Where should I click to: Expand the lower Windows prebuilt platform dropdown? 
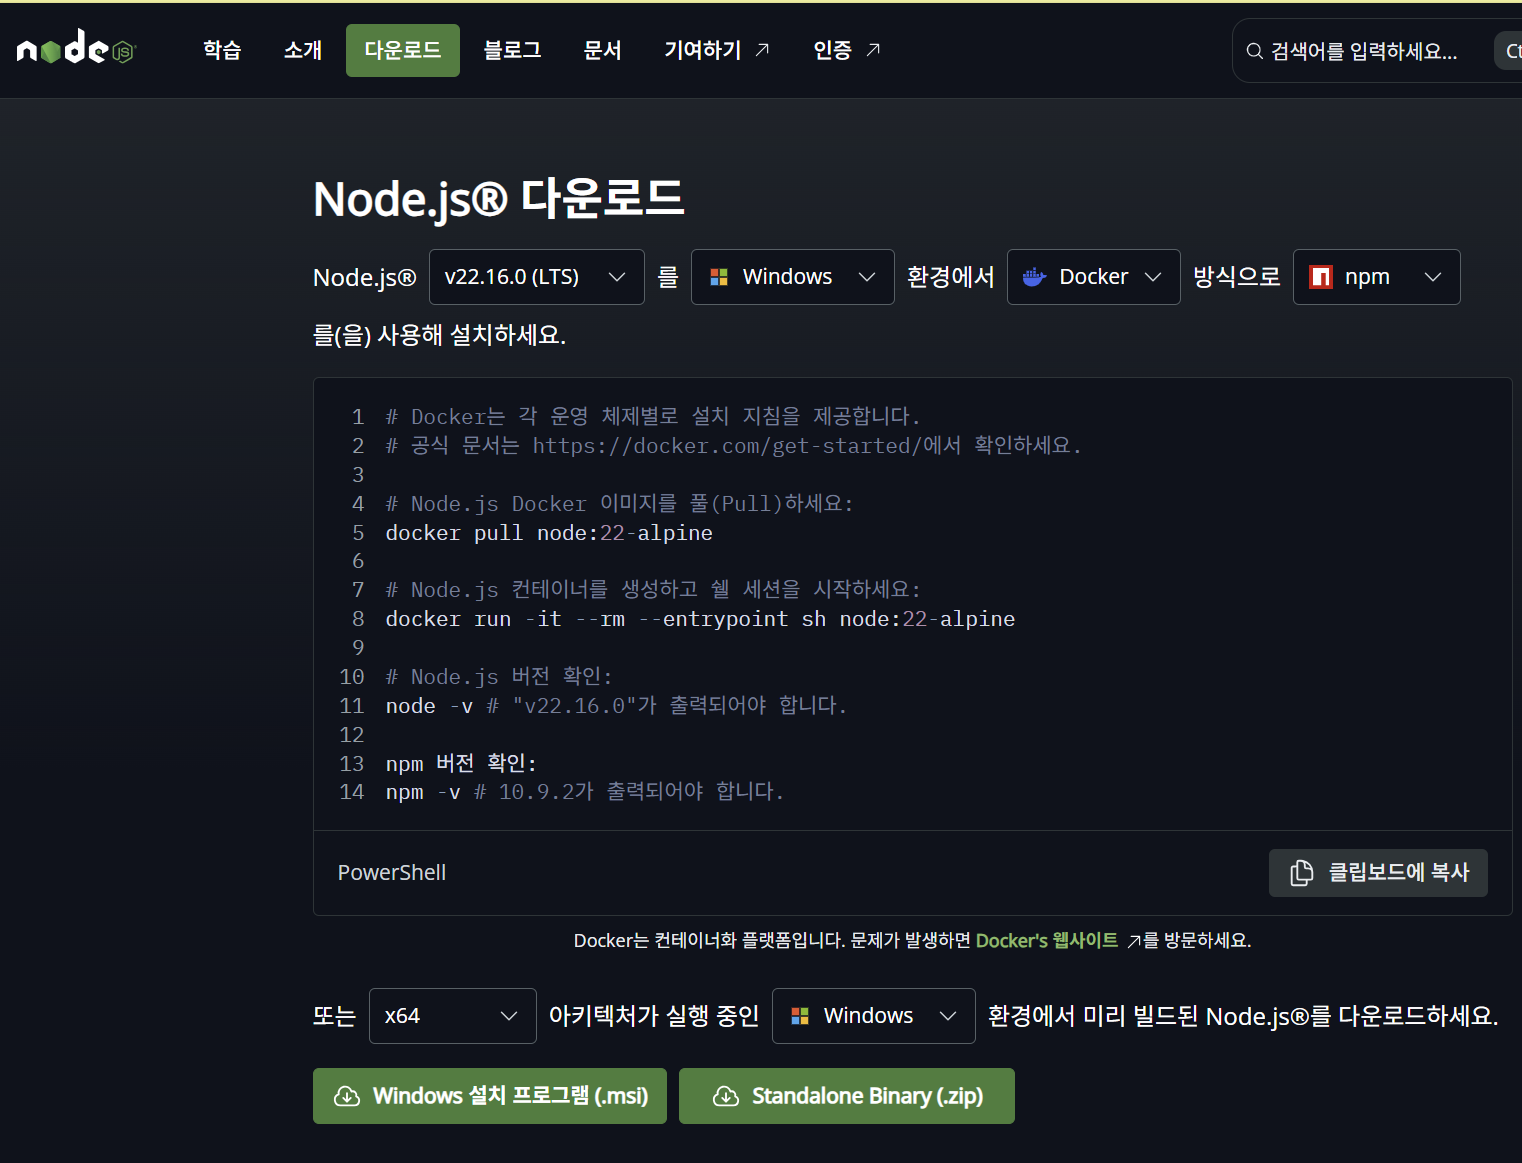(874, 1016)
